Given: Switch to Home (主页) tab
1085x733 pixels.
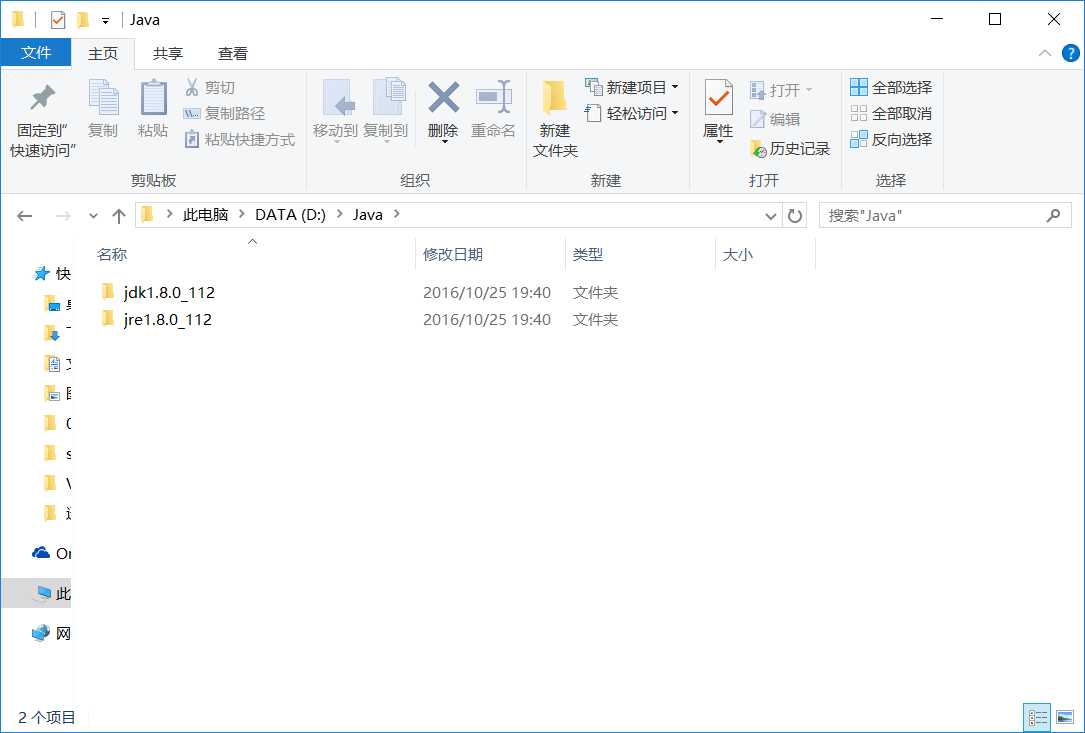Looking at the screenshot, I should point(102,53).
